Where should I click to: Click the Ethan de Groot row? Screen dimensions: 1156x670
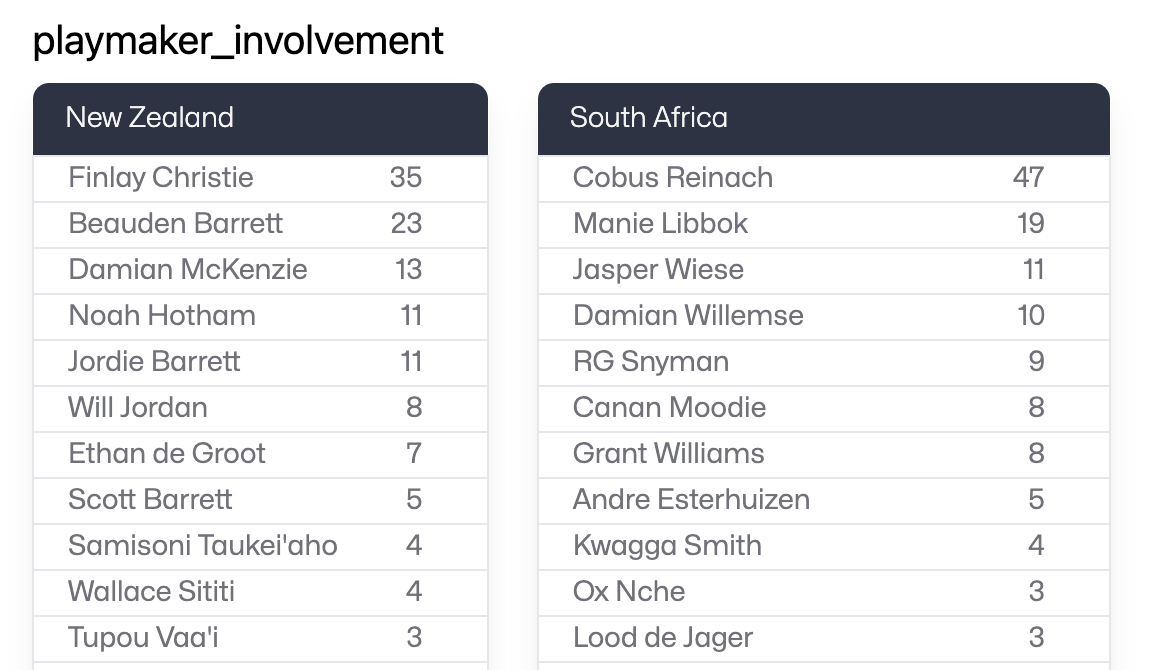pos(260,454)
